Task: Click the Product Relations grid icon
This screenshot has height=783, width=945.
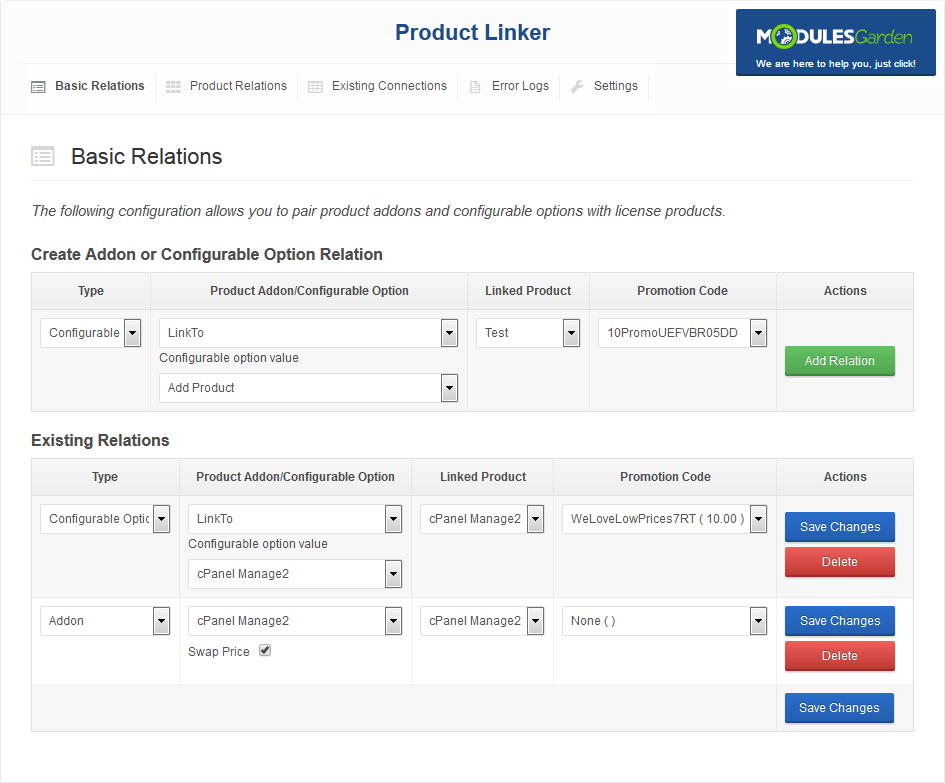Action: (173, 87)
